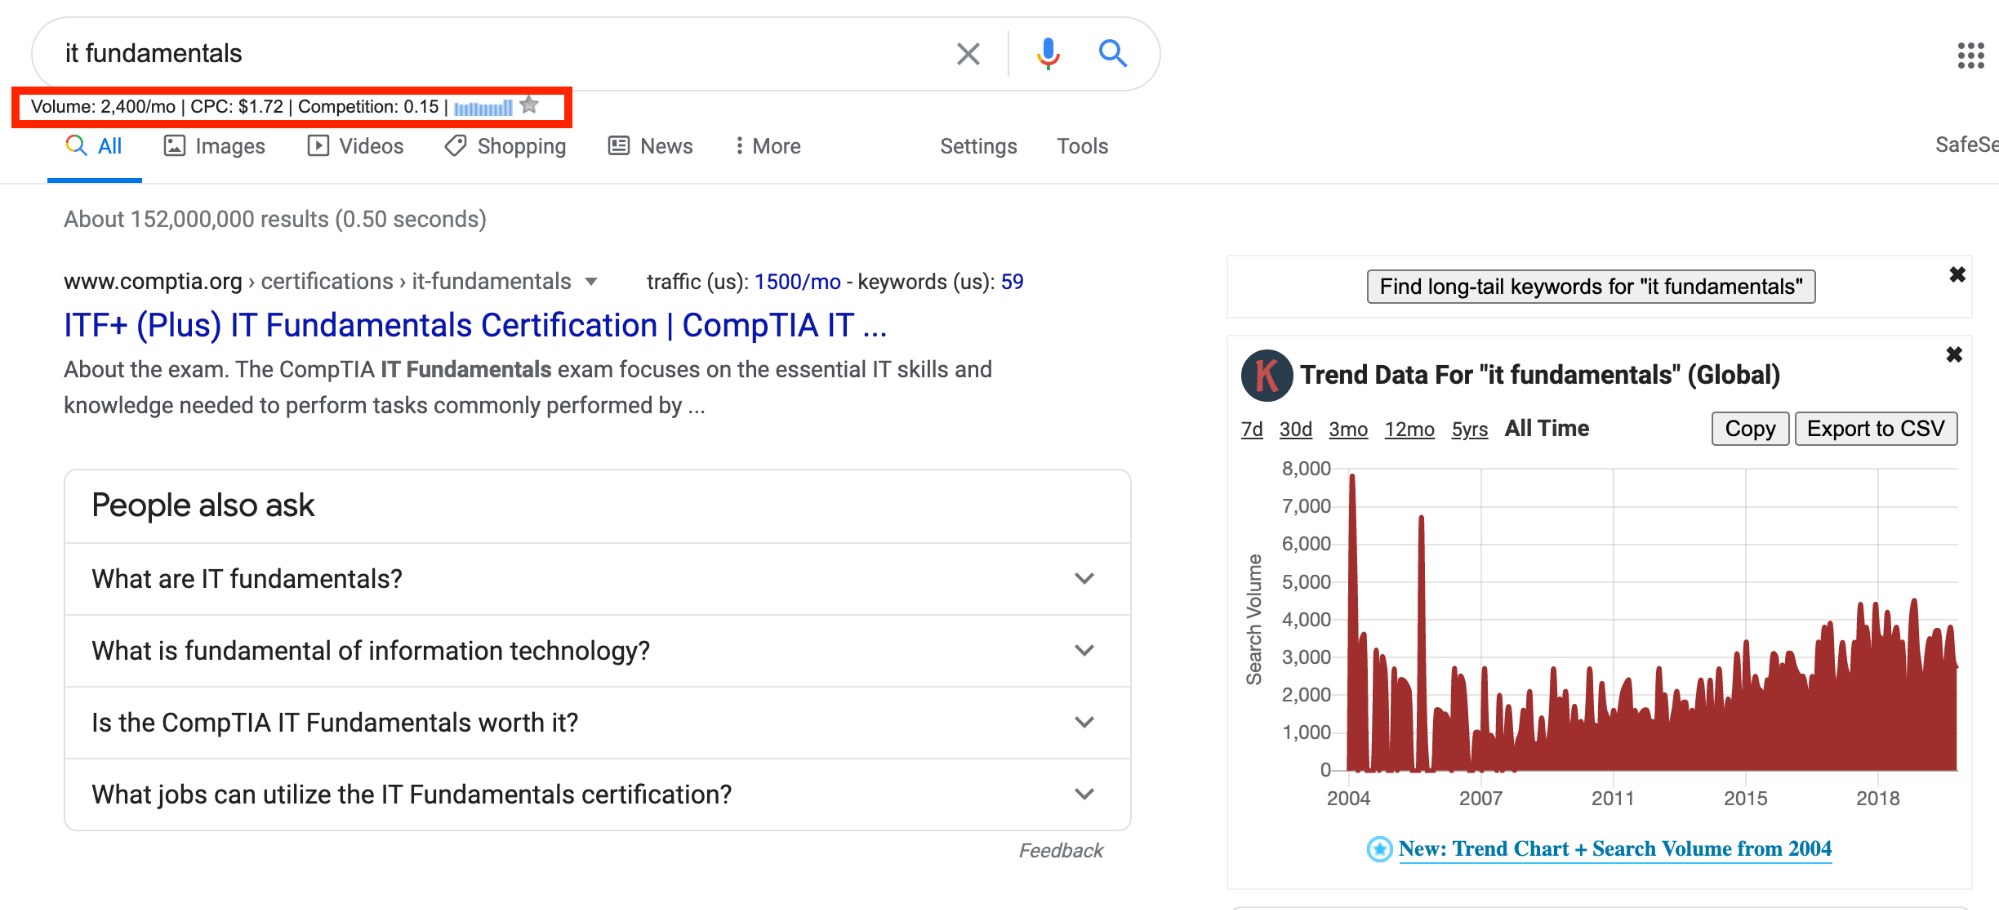Screen dimensions: 1999x910
Task: Switch to the Shopping tab
Action: (x=506, y=146)
